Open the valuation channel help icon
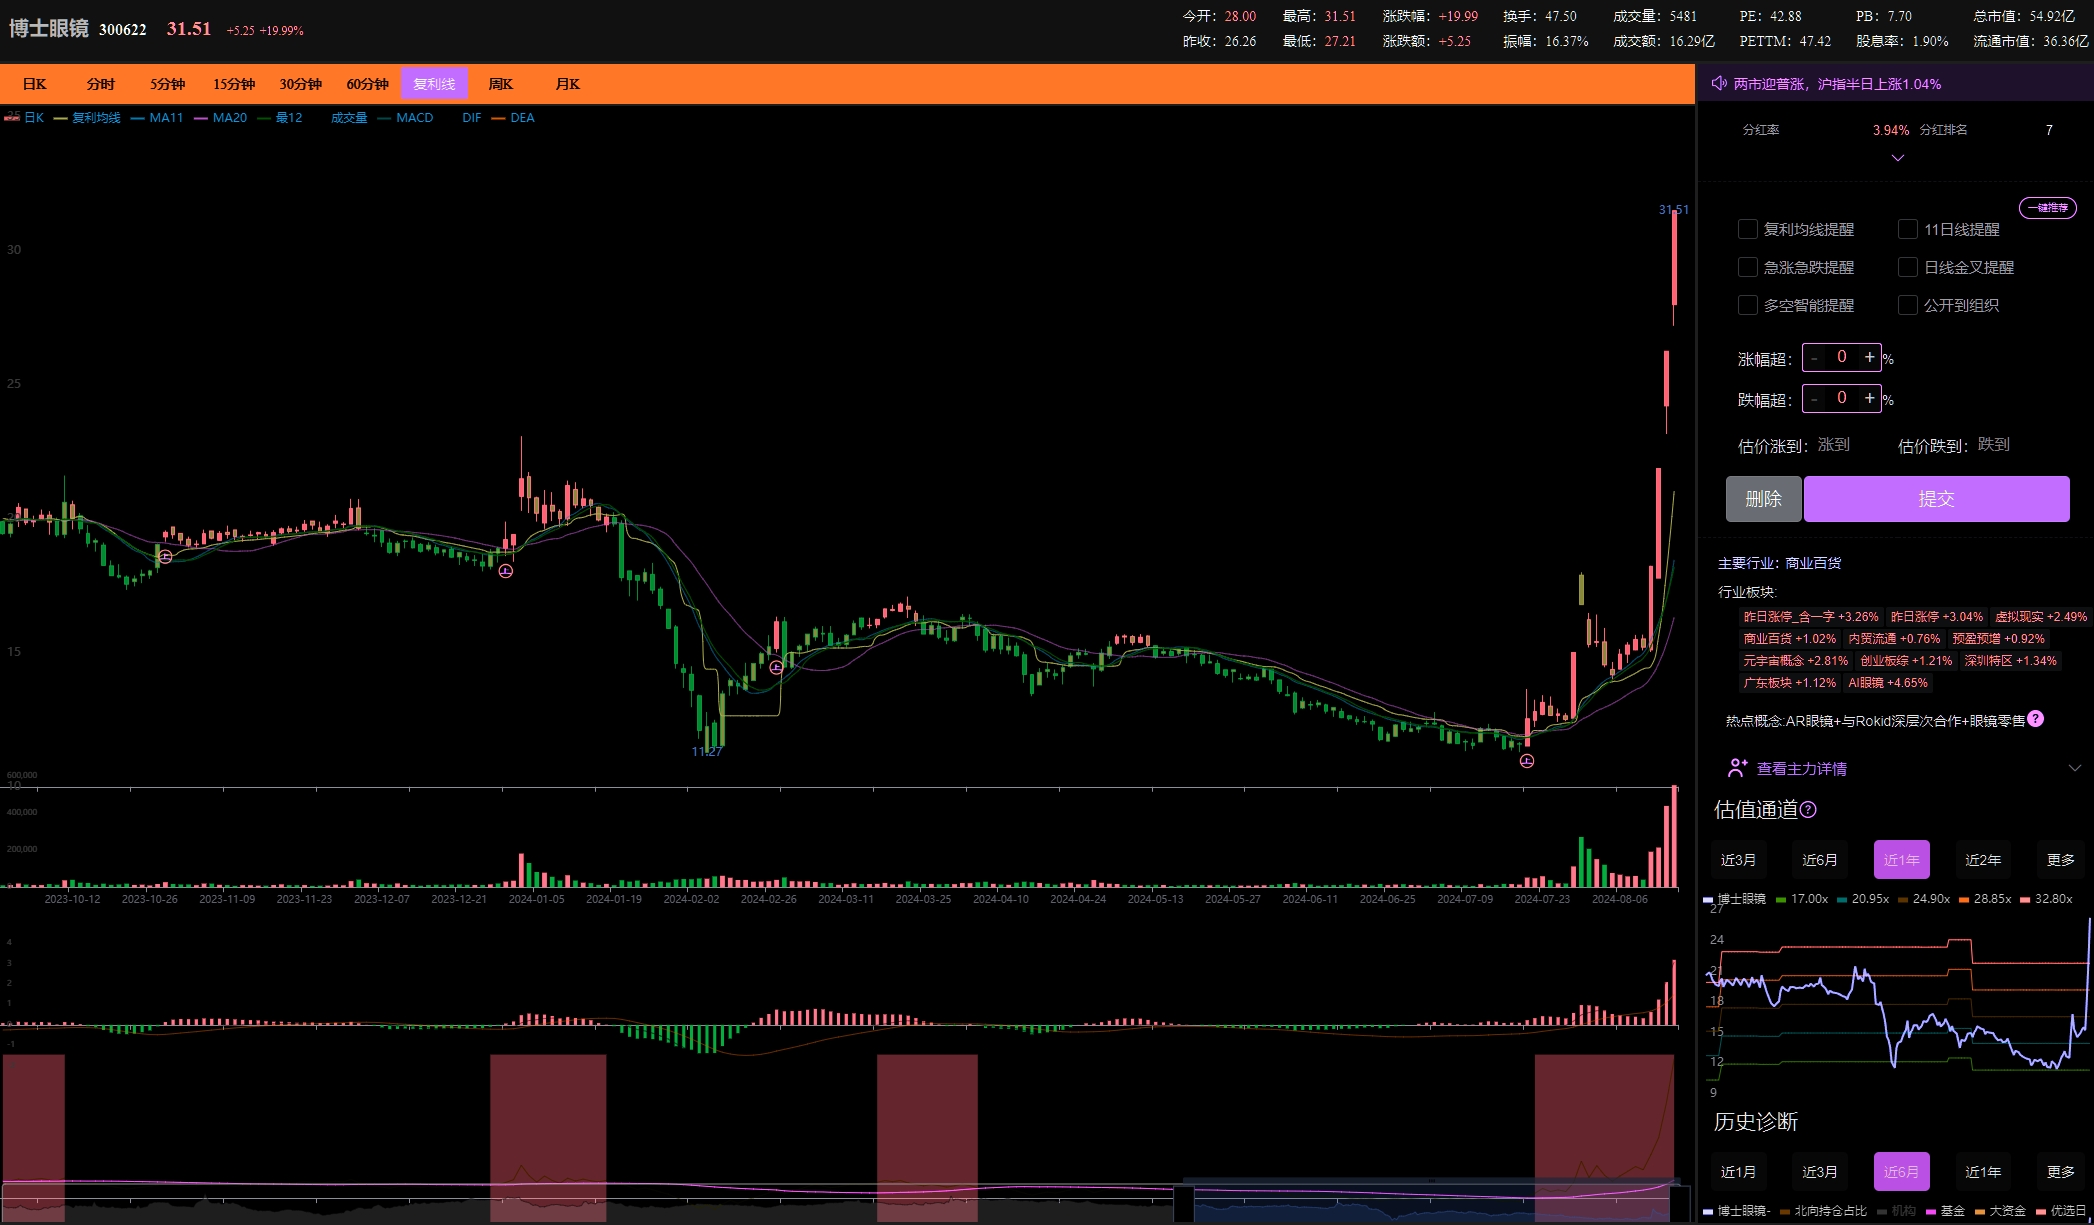 point(1808,810)
